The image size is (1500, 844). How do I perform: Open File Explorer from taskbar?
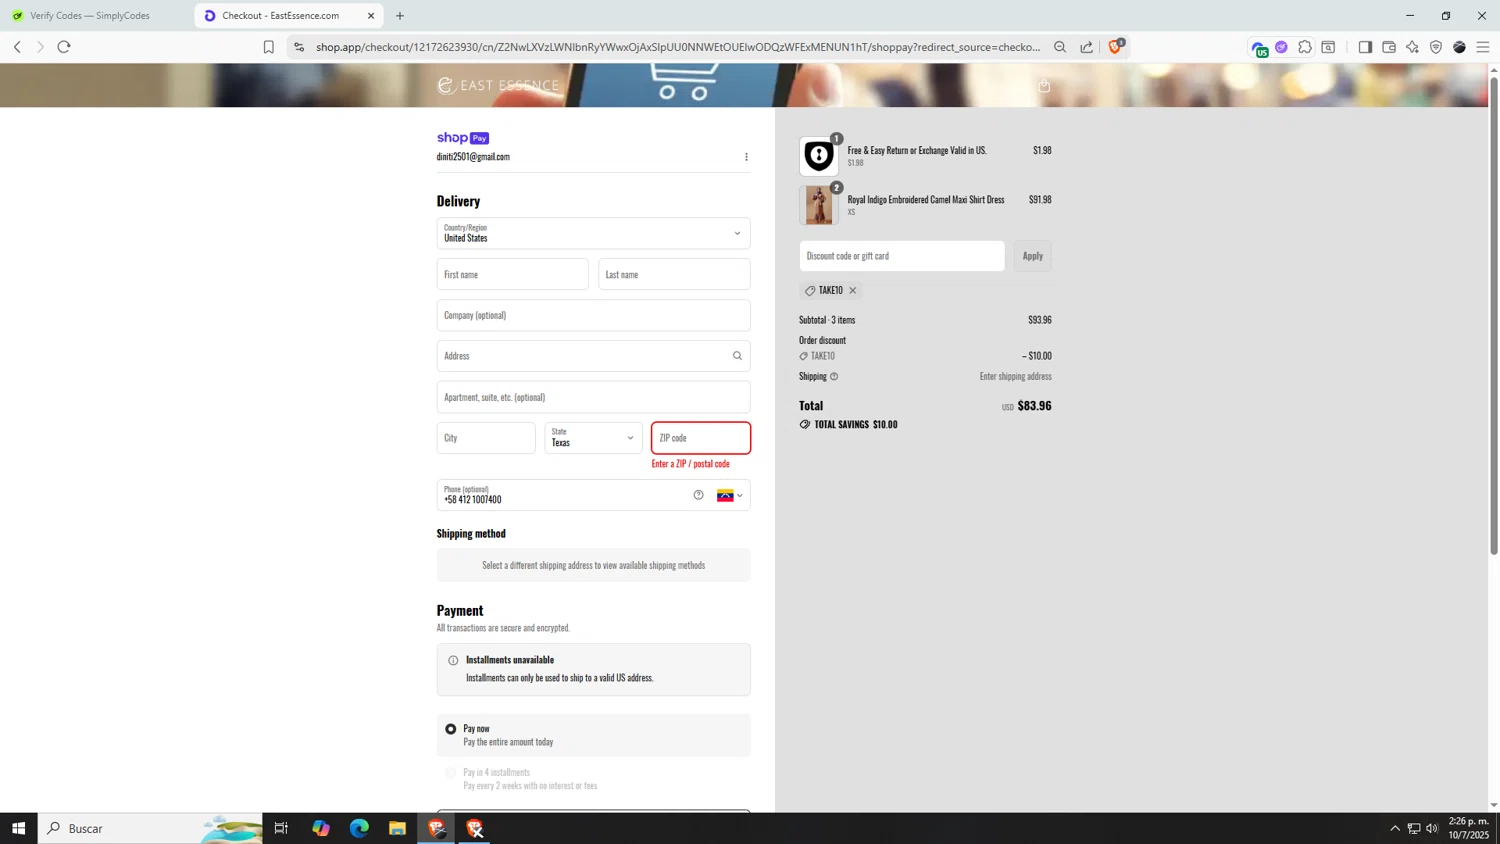pos(397,828)
